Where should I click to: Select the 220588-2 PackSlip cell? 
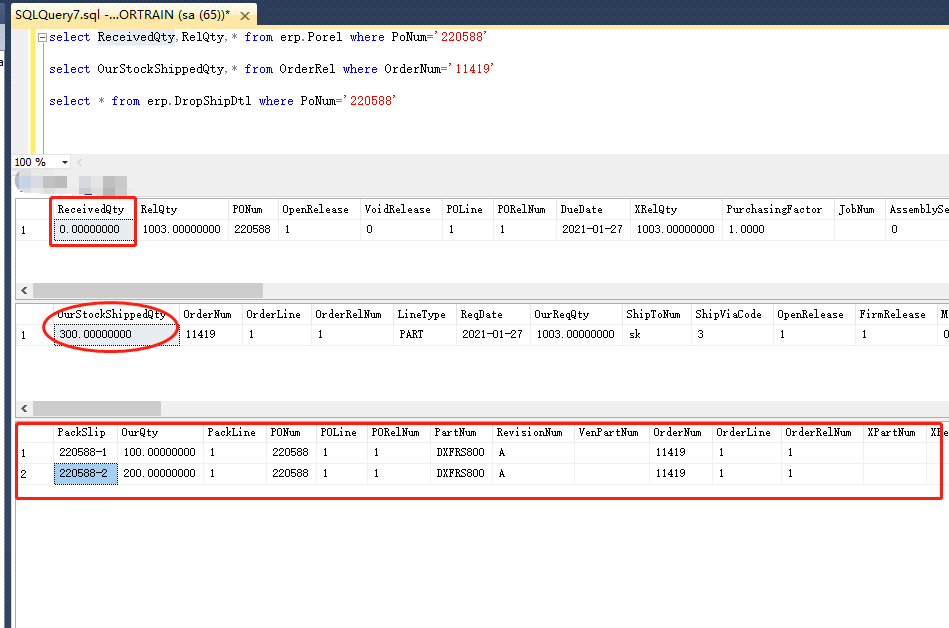pos(84,473)
